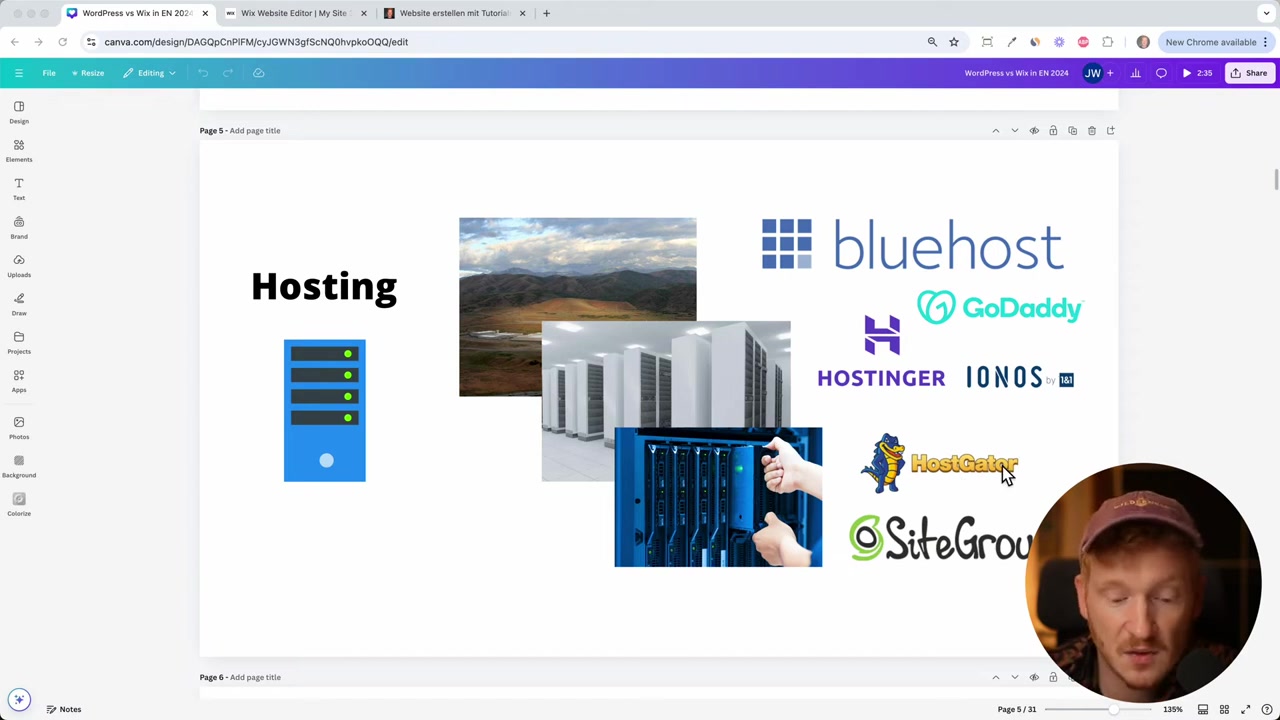Expand the Chrome tab search dropdown
1280x720 pixels.
1266,13
